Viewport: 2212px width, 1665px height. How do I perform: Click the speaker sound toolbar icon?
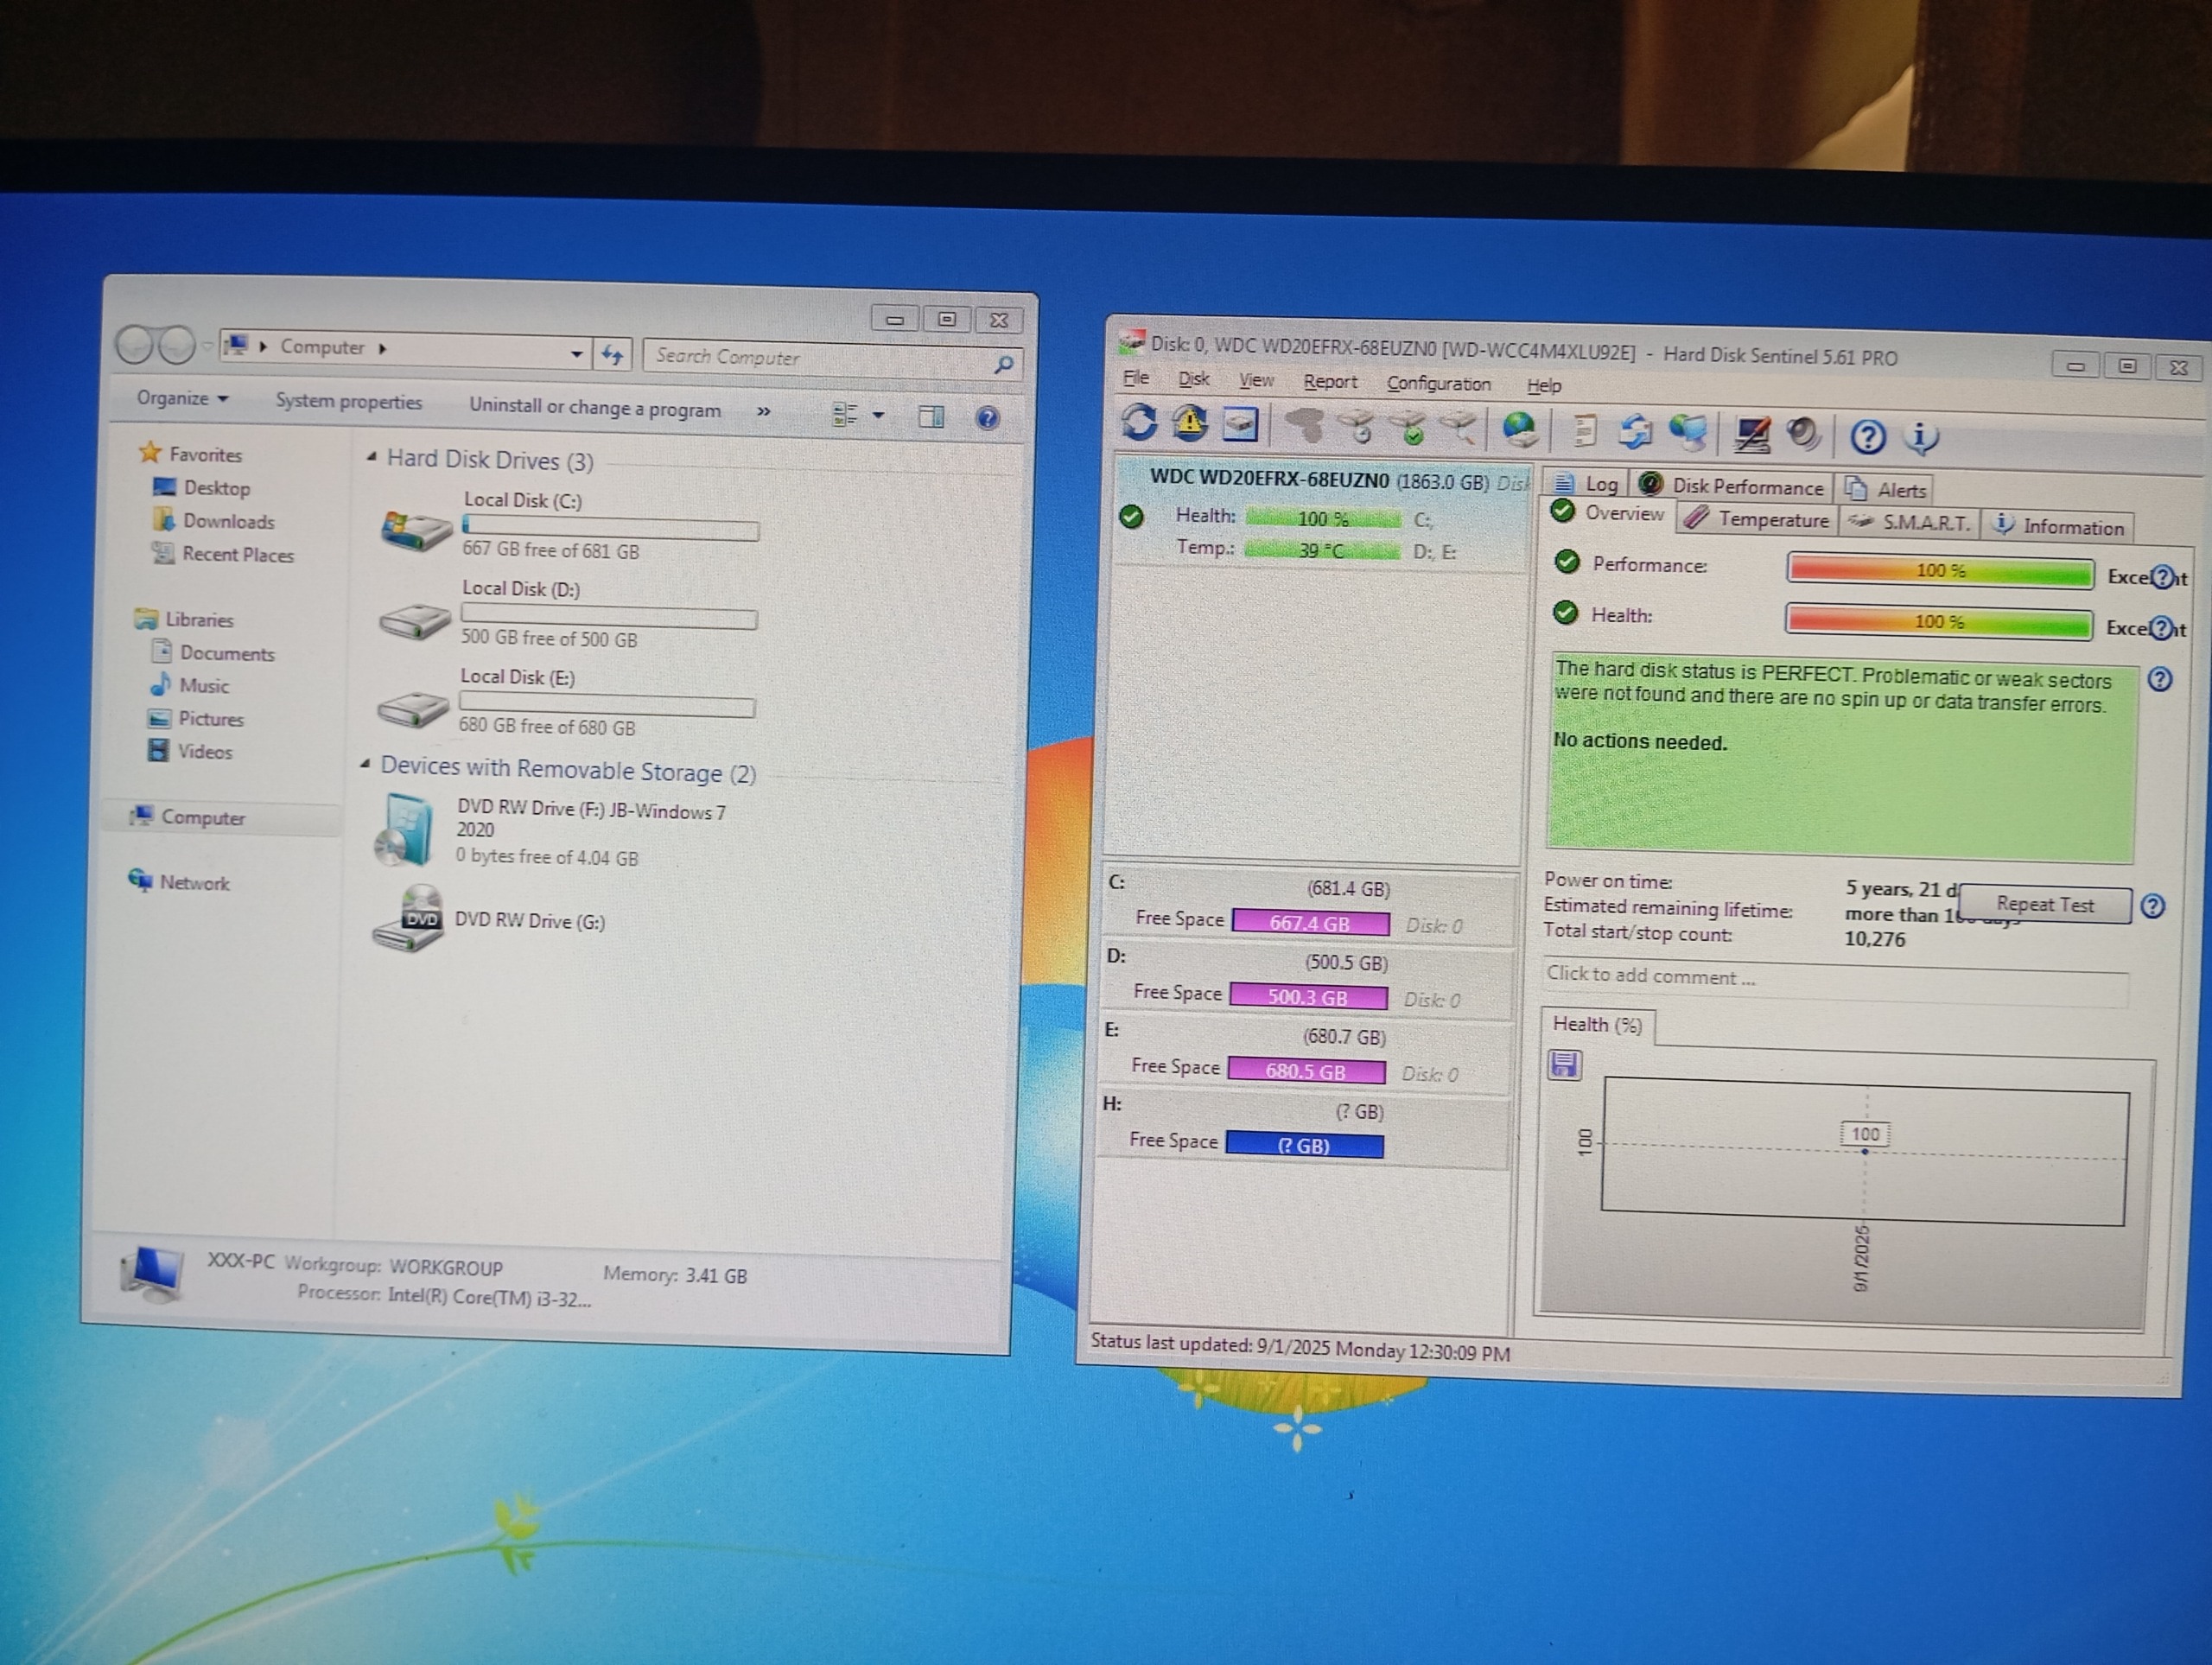1803,435
